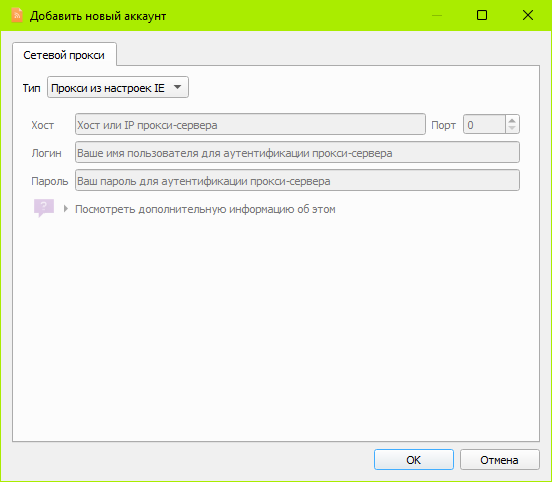Viewport: 552px width, 482px height.
Task: Click the Хост label
Action: (43, 125)
